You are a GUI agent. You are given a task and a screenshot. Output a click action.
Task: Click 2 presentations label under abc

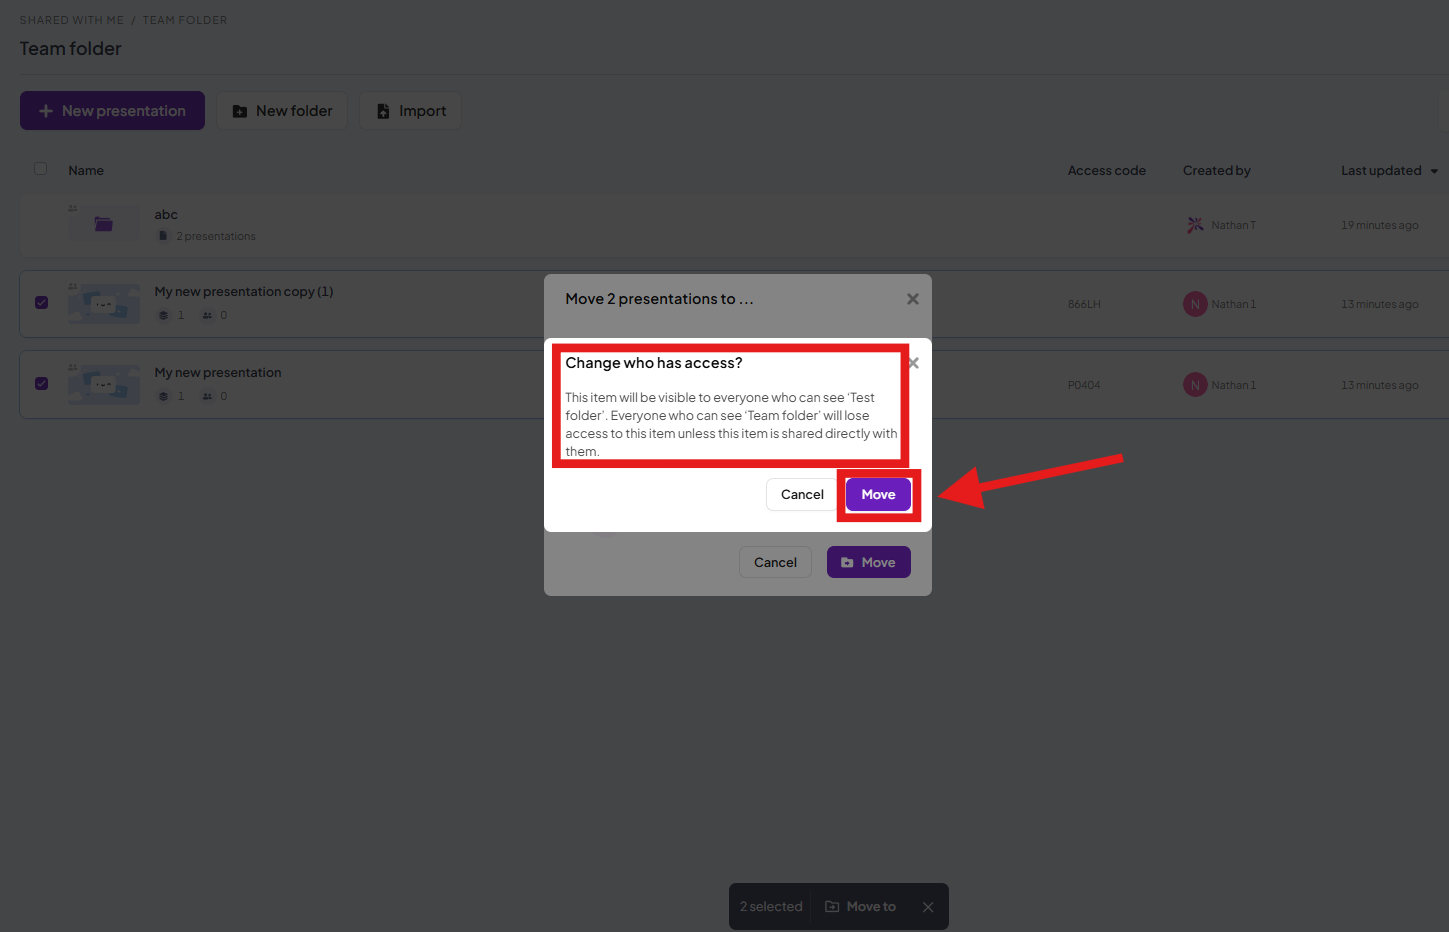216,237
